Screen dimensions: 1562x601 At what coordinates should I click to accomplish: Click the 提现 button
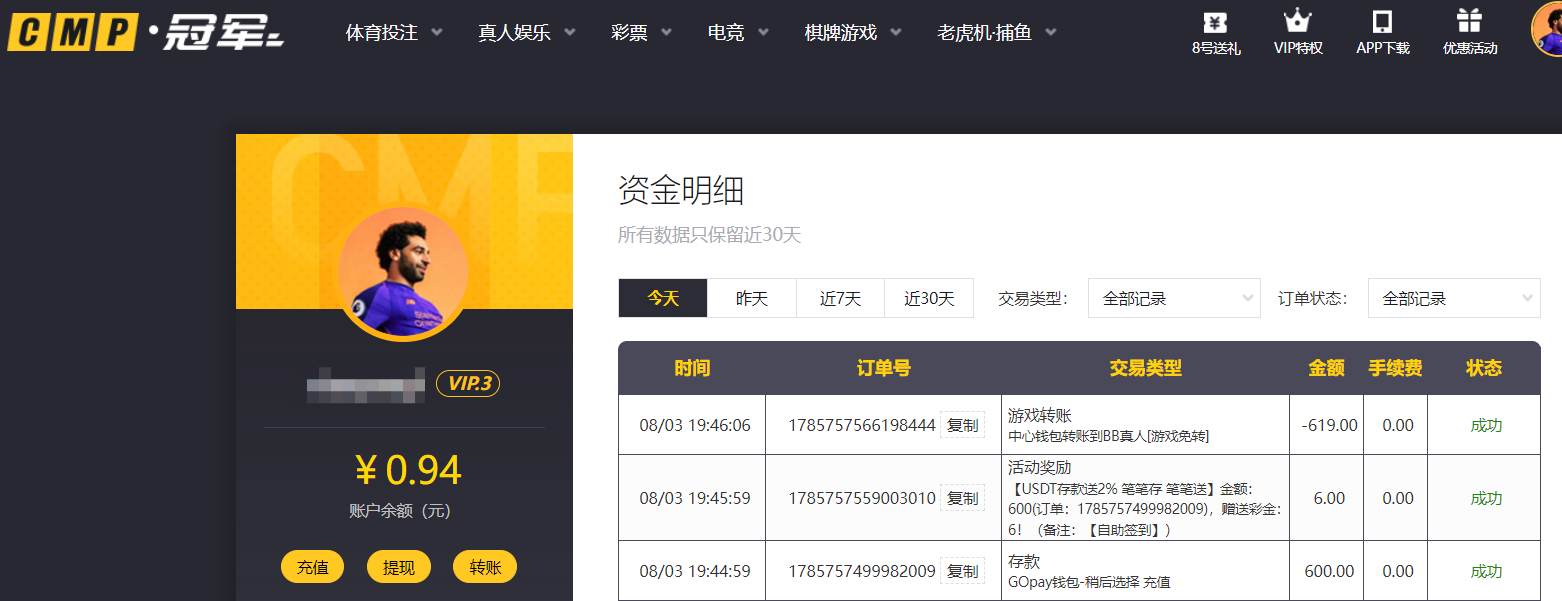399,567
